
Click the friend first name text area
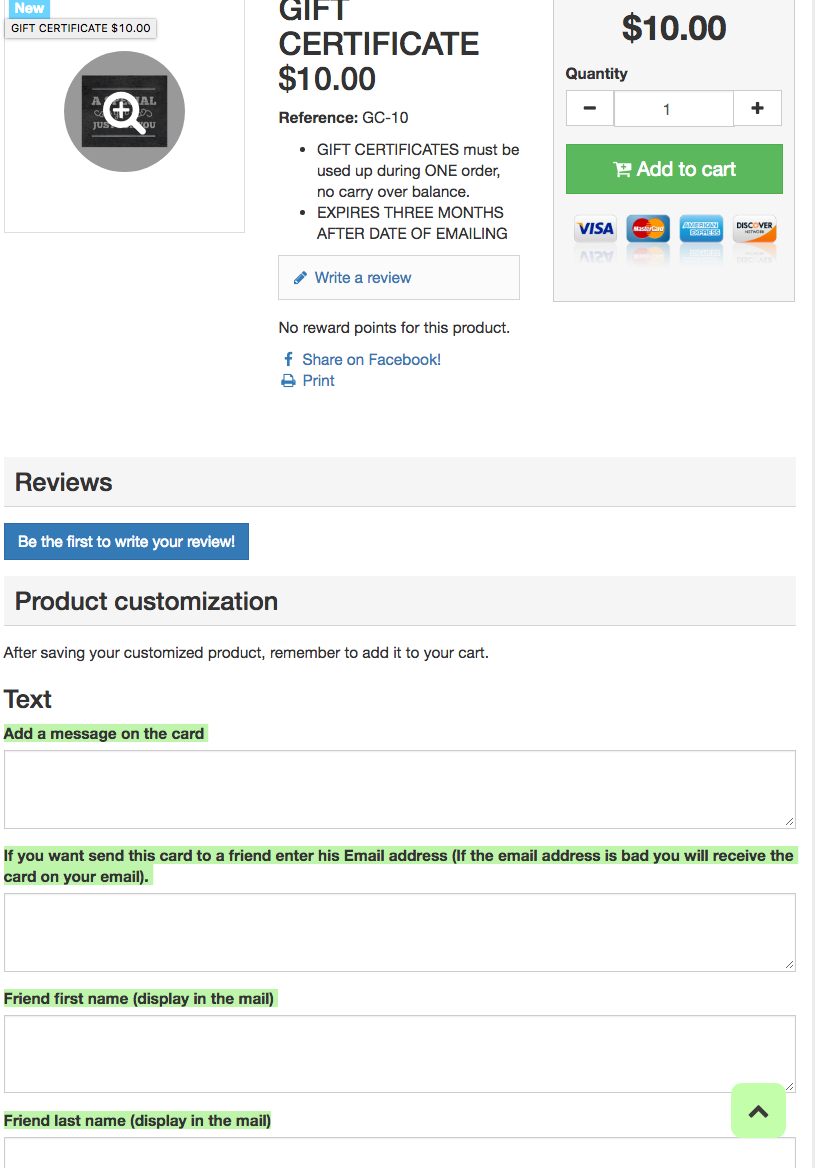click(x=399, y=1054)
